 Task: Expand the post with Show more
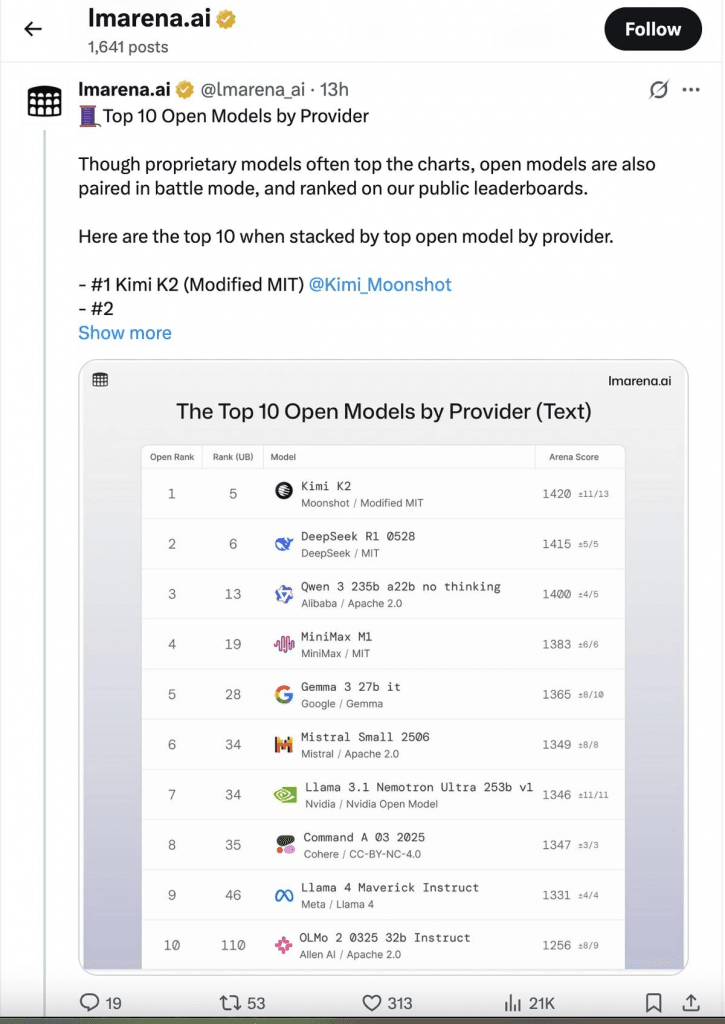pyautogui.click(x=125, y=333)
